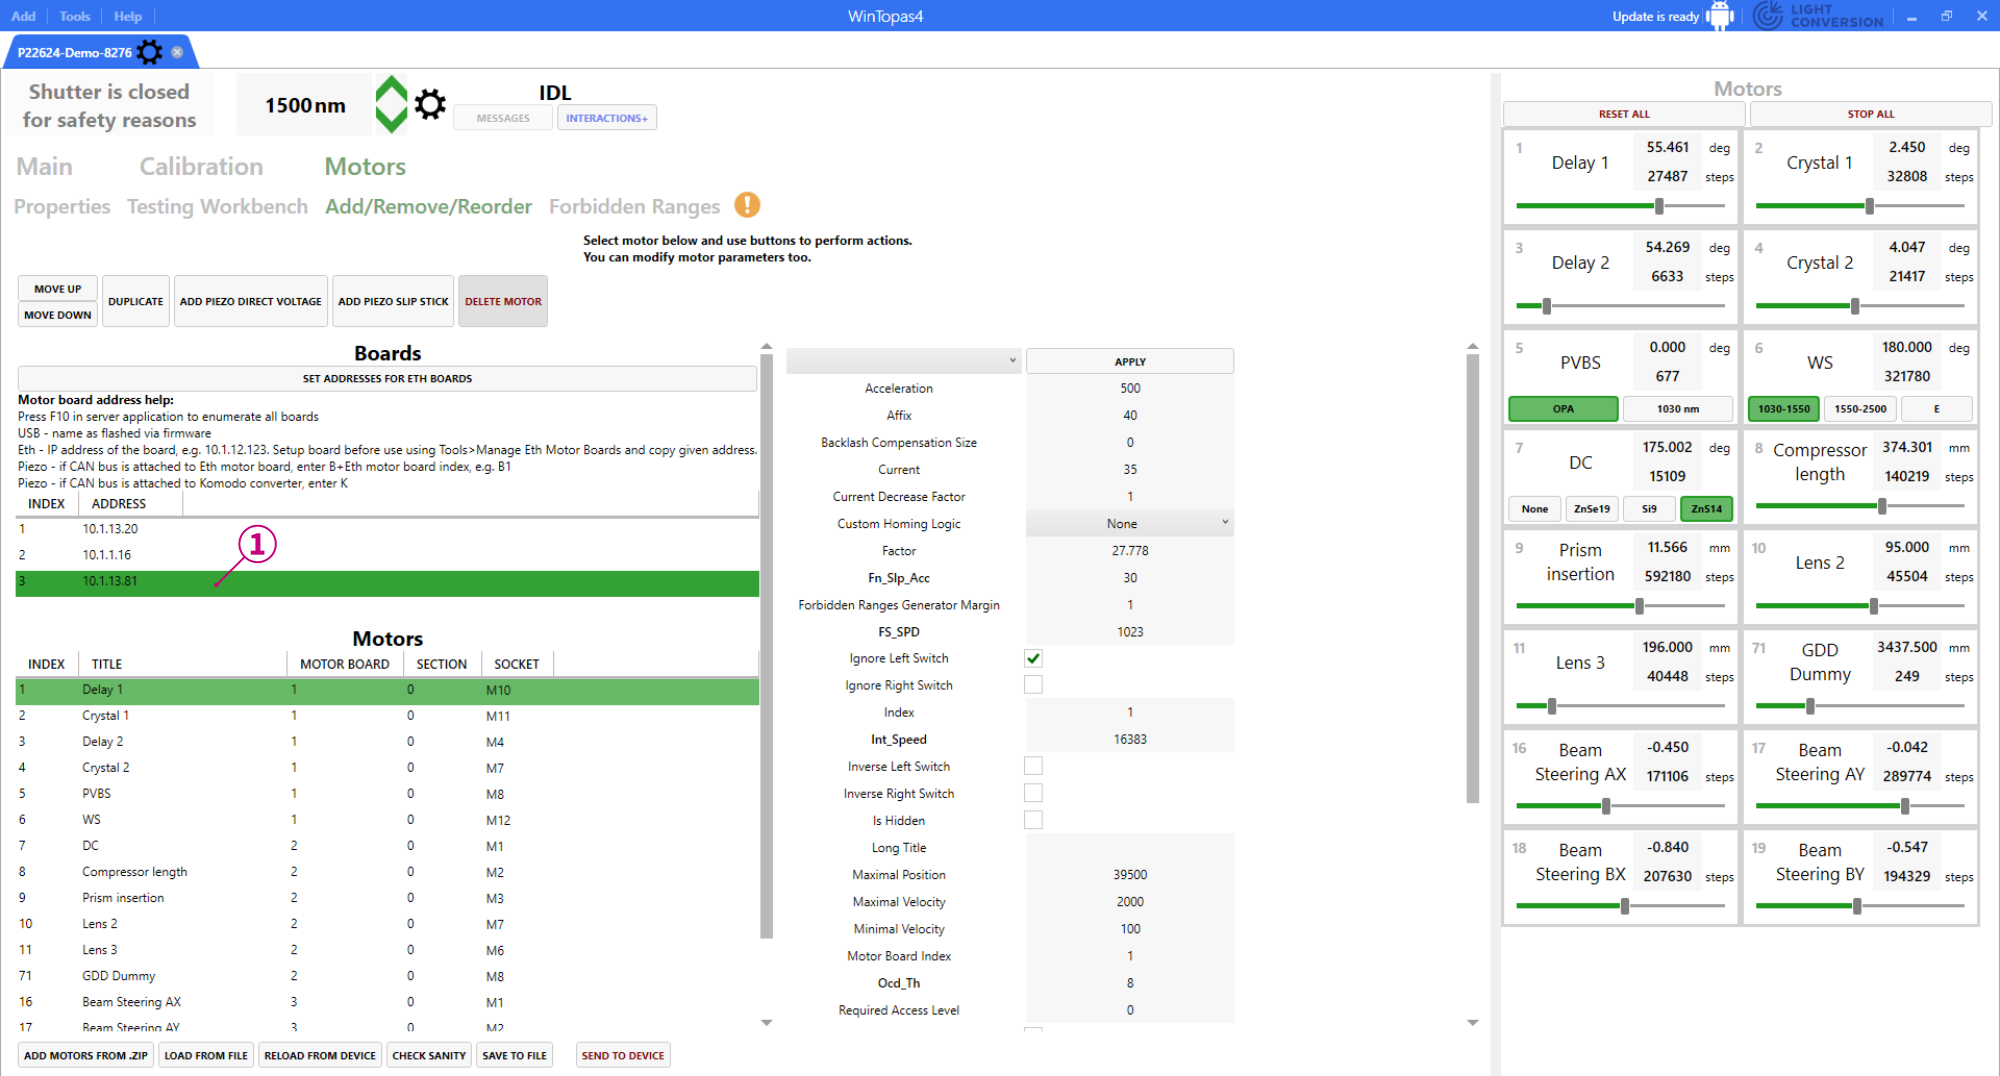
Task: Select the Crystal 1 row in the Motors table
Action: [x=200, y=715]
